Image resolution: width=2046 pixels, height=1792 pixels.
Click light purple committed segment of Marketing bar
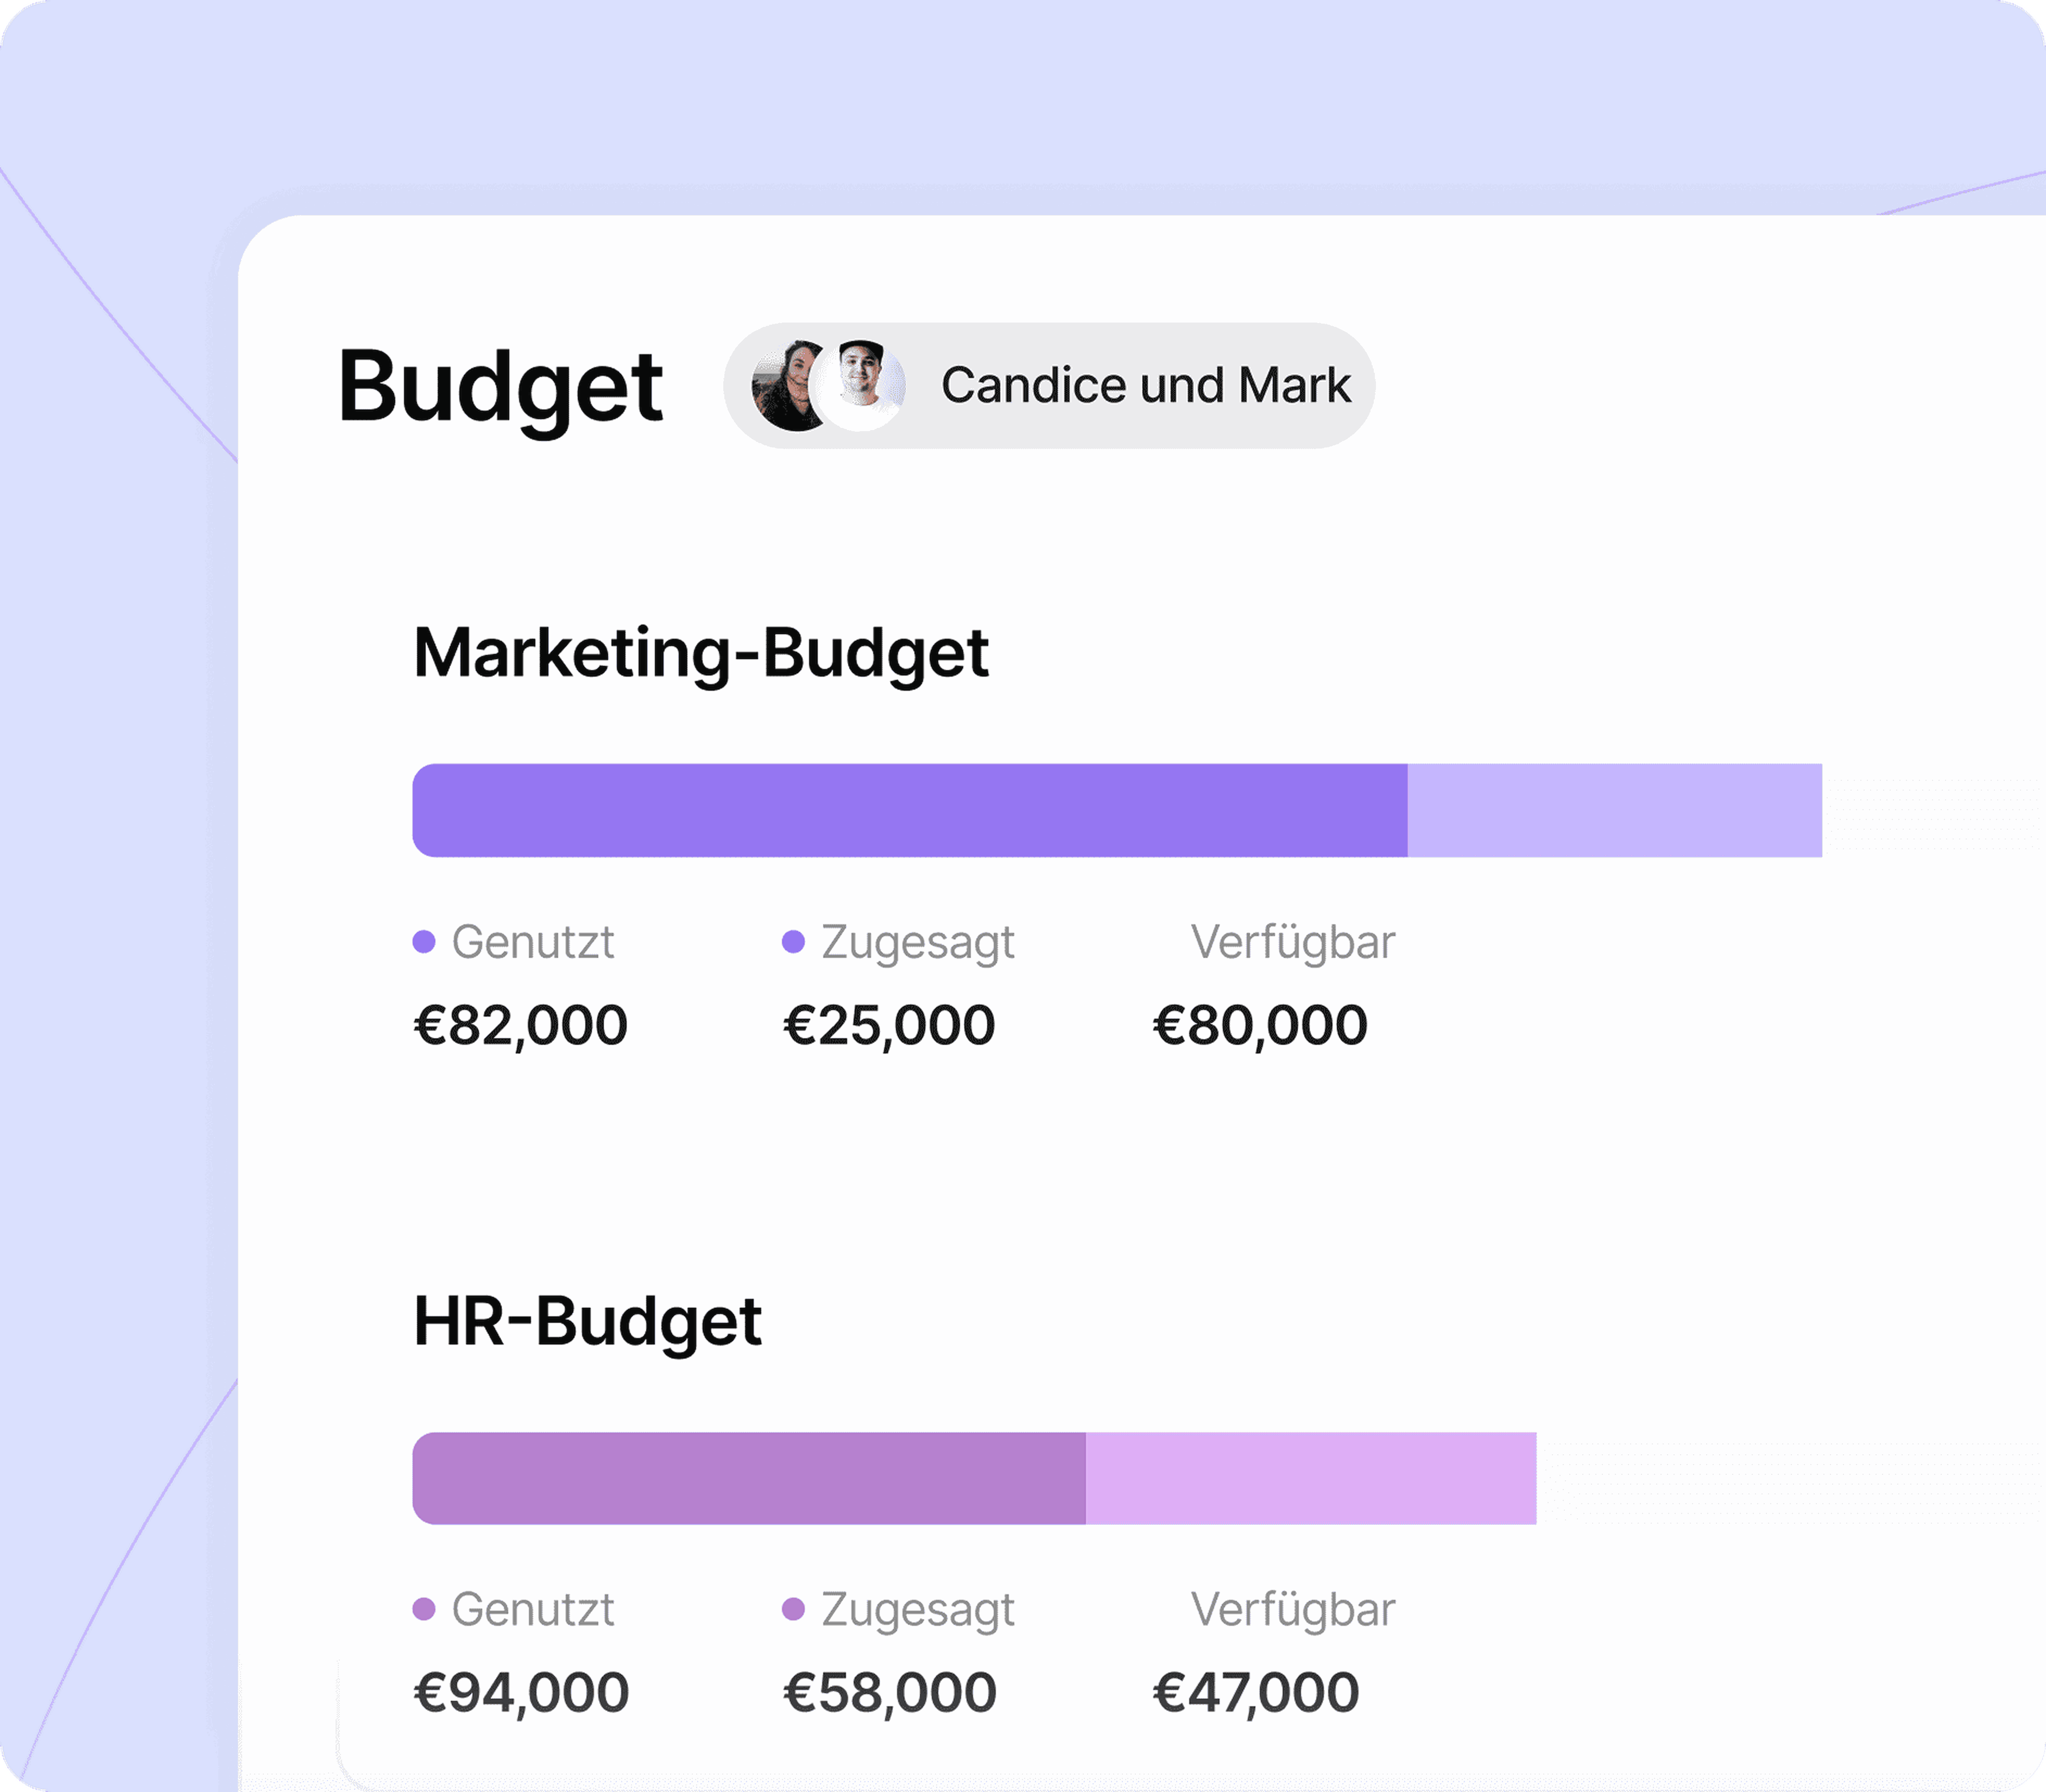point(1615,811)
